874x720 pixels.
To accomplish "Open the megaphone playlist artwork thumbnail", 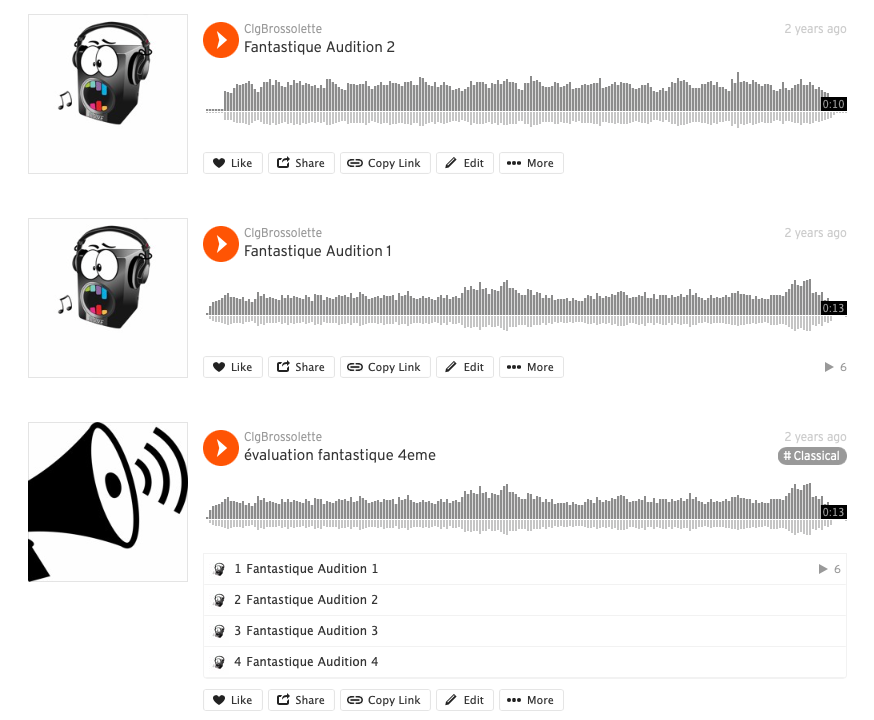I will point(108,502).
